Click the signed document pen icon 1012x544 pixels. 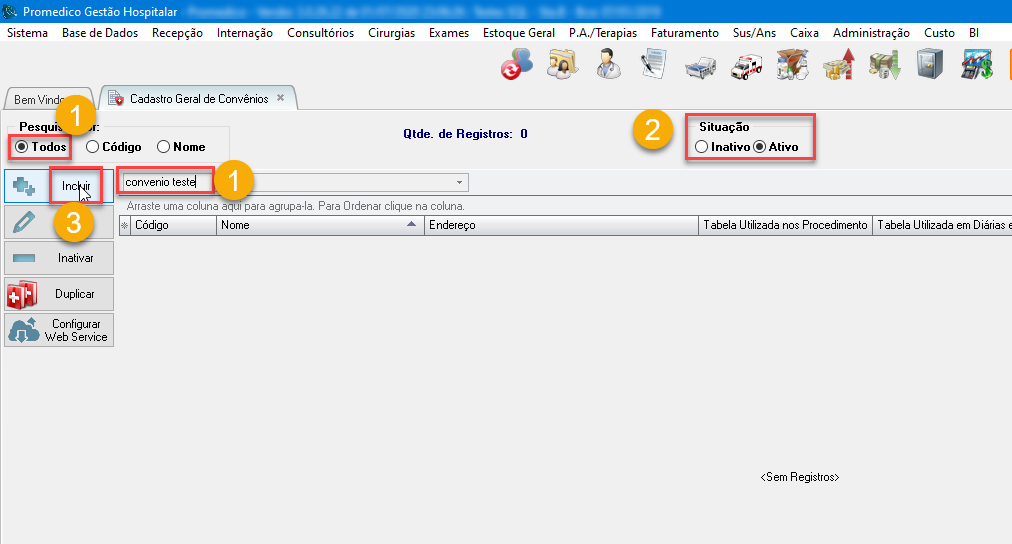(x=654, y=66)
